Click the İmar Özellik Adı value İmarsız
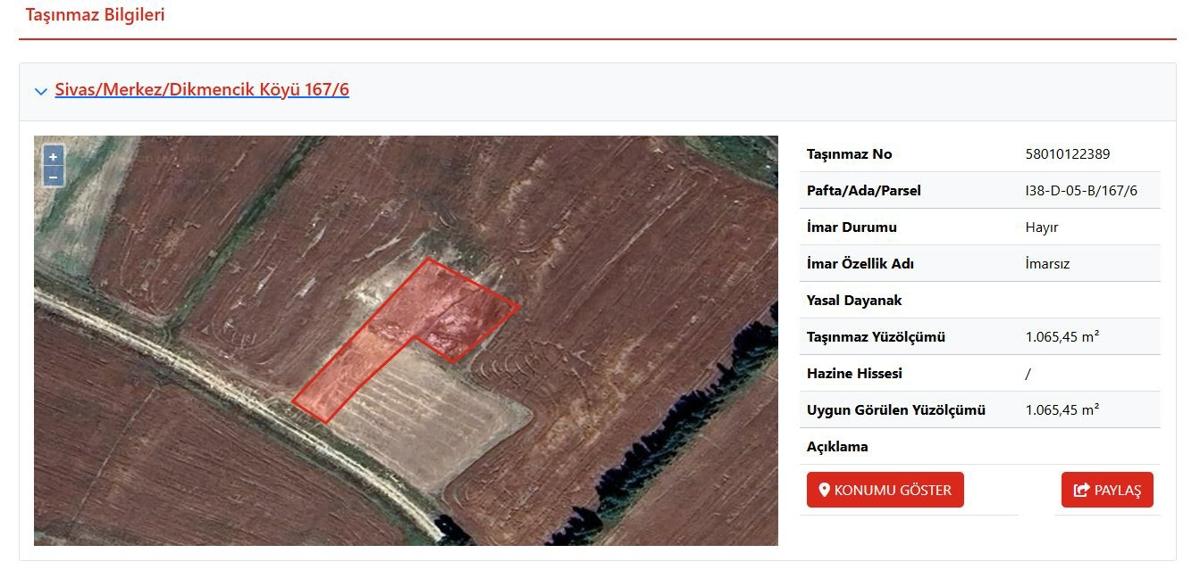The height and width of the screenshot is (570, 1200). pos(1047,264)
